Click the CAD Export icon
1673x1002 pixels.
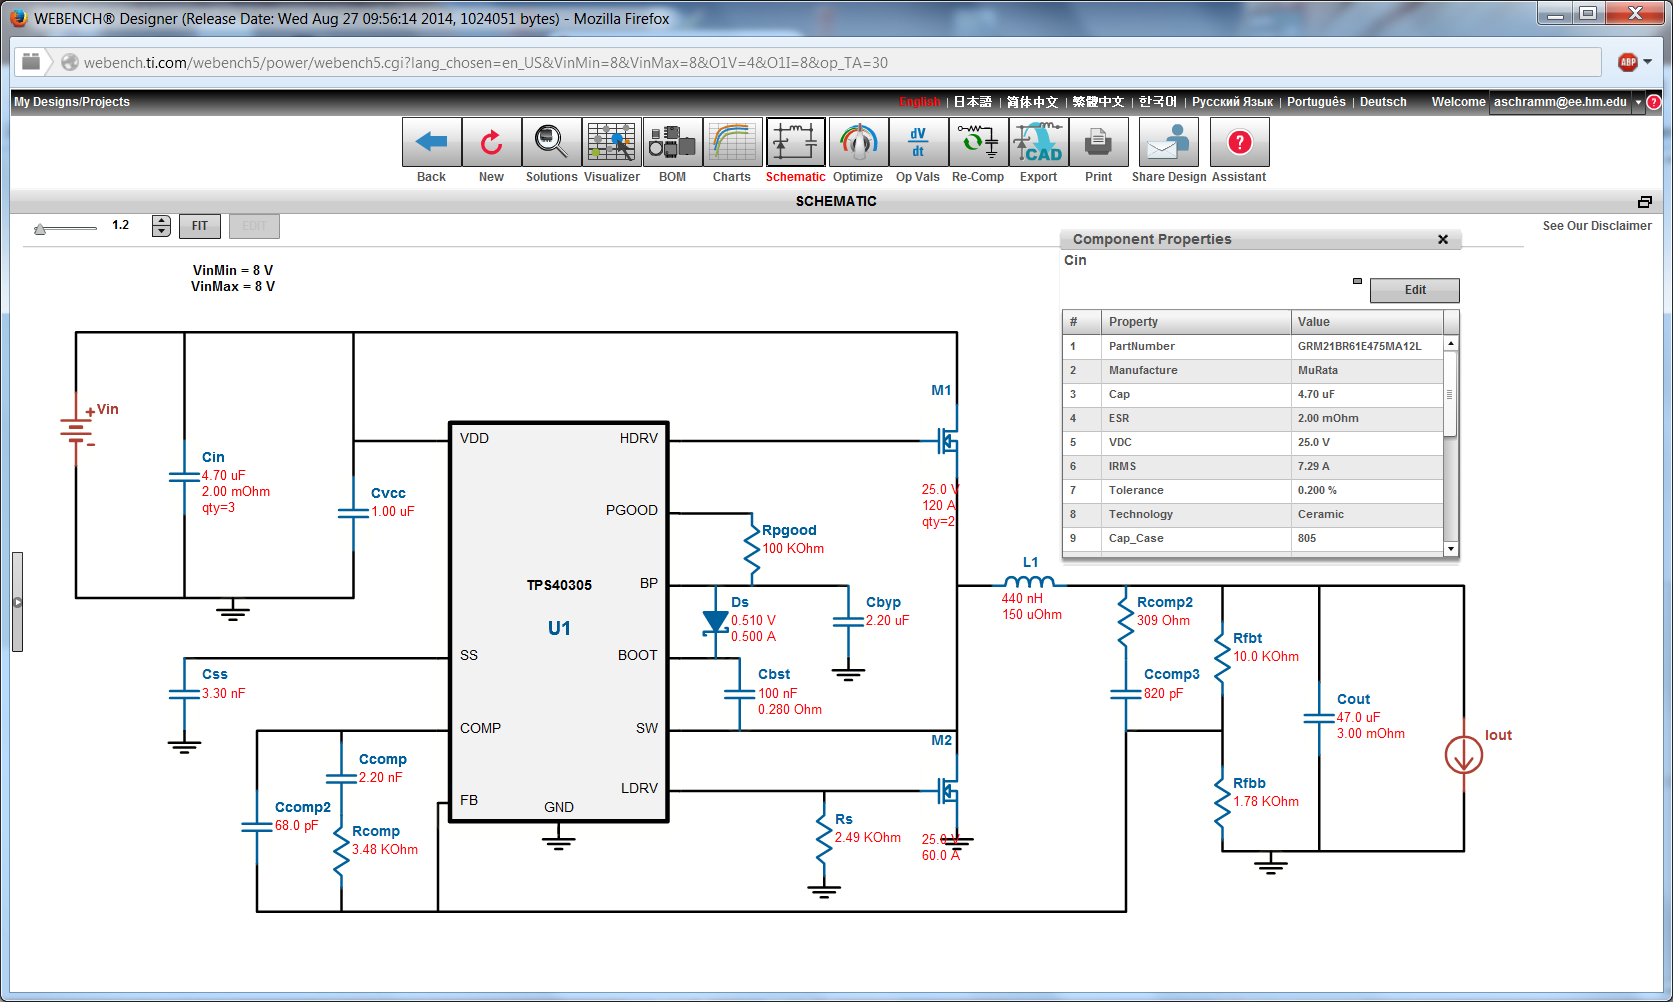(x=1039, y=142)
